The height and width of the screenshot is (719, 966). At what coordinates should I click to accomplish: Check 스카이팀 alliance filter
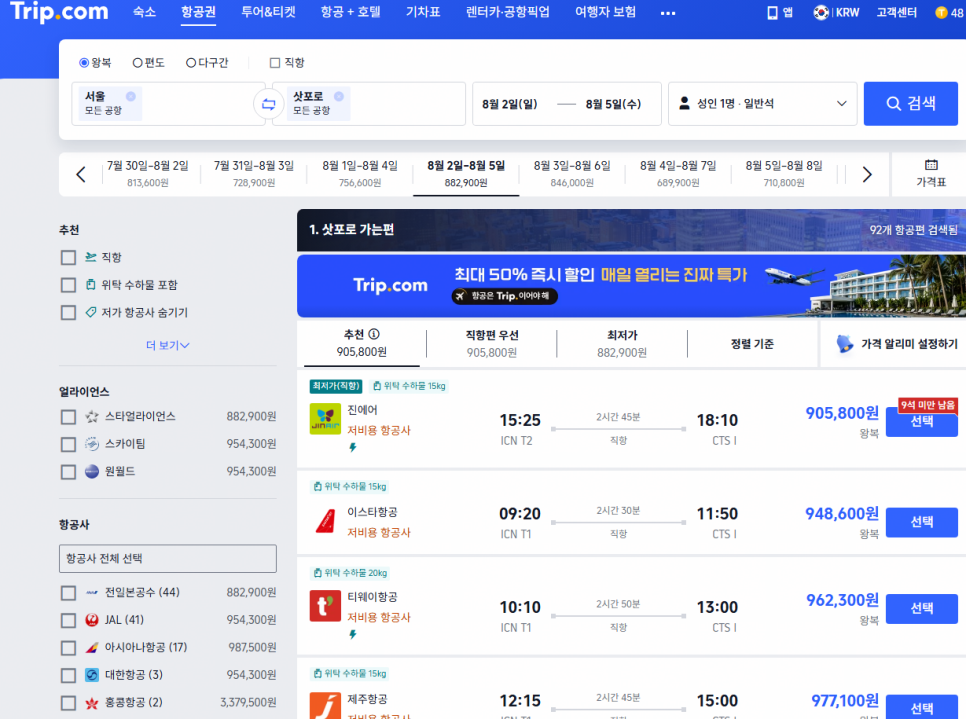68,444
